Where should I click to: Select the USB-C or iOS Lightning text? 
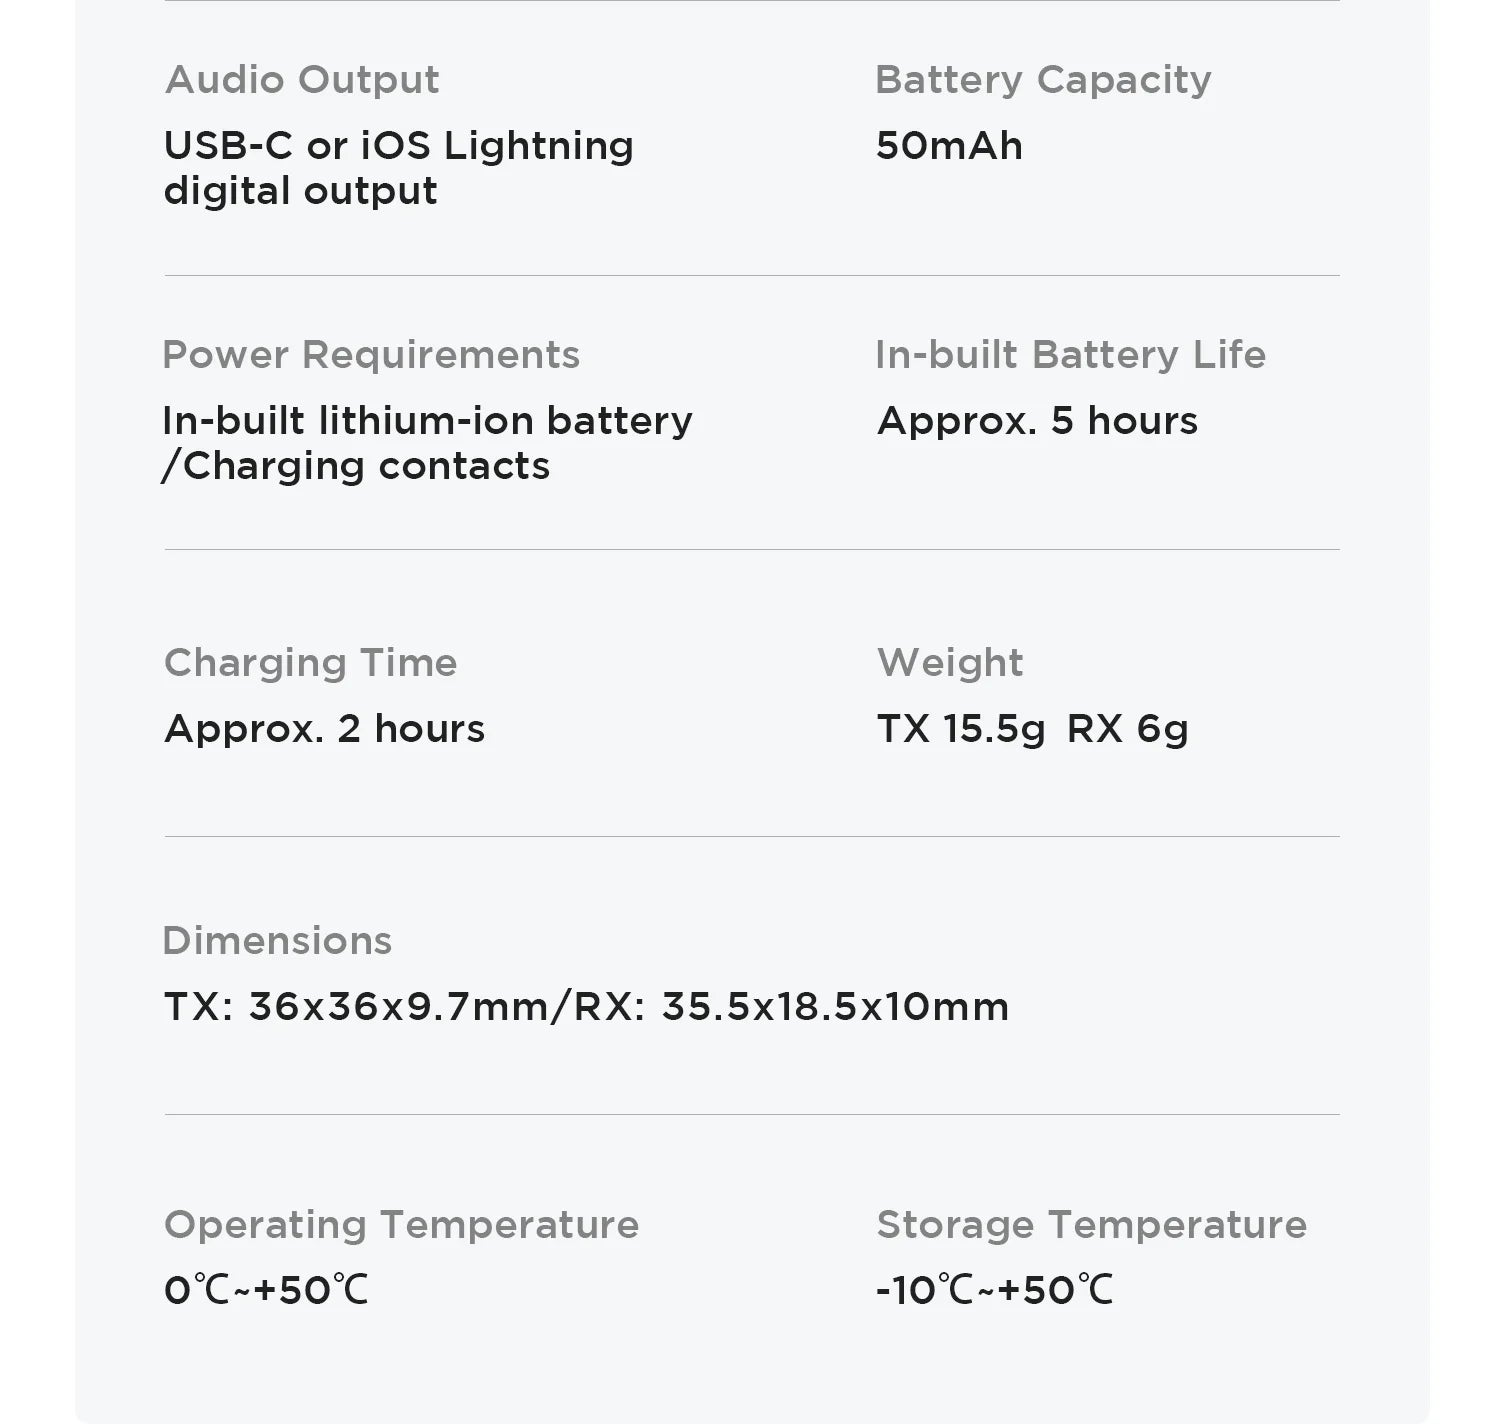(398, 146)
